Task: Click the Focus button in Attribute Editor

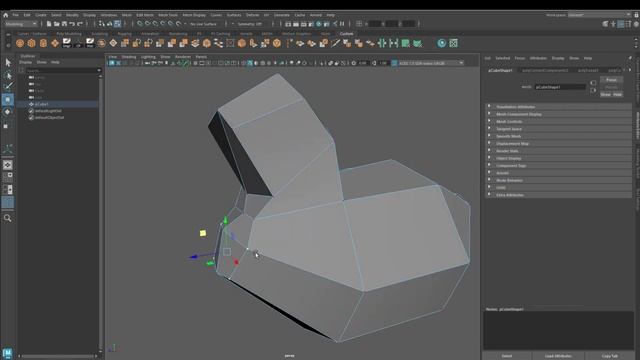Action: pyautogui.click(x=611, y=80)
